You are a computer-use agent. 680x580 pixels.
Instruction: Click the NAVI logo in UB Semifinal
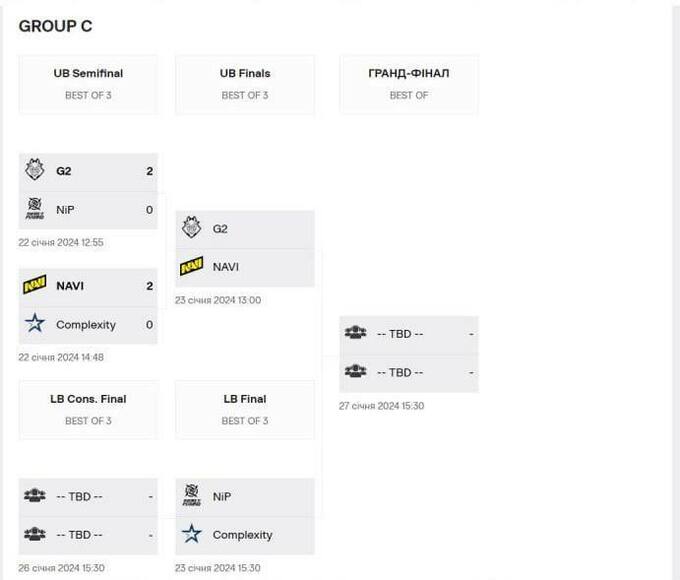click(35, 286)
